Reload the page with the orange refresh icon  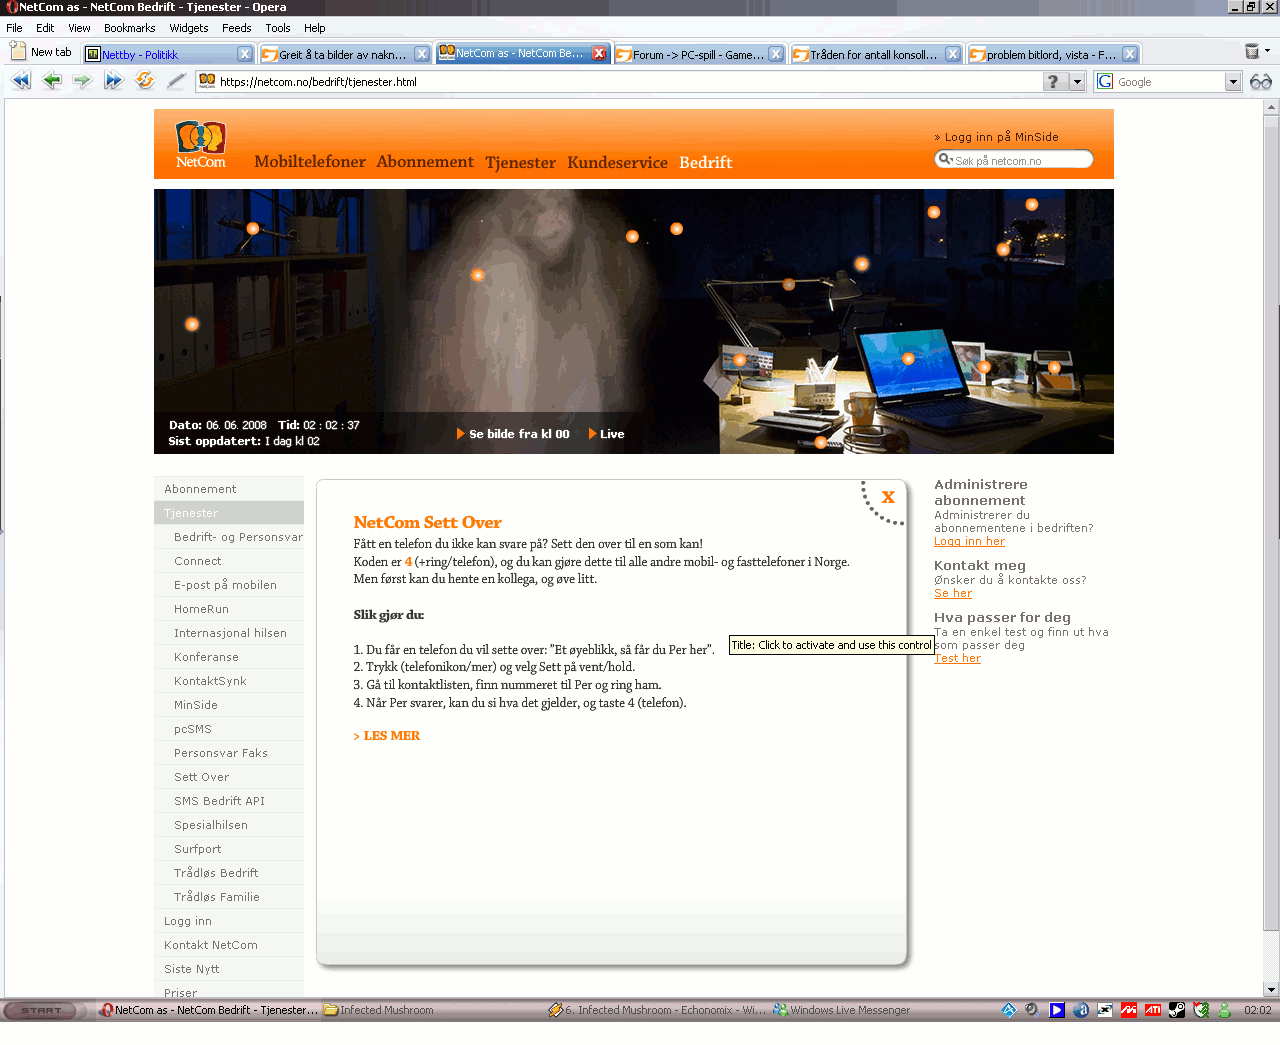click(145, 81)
